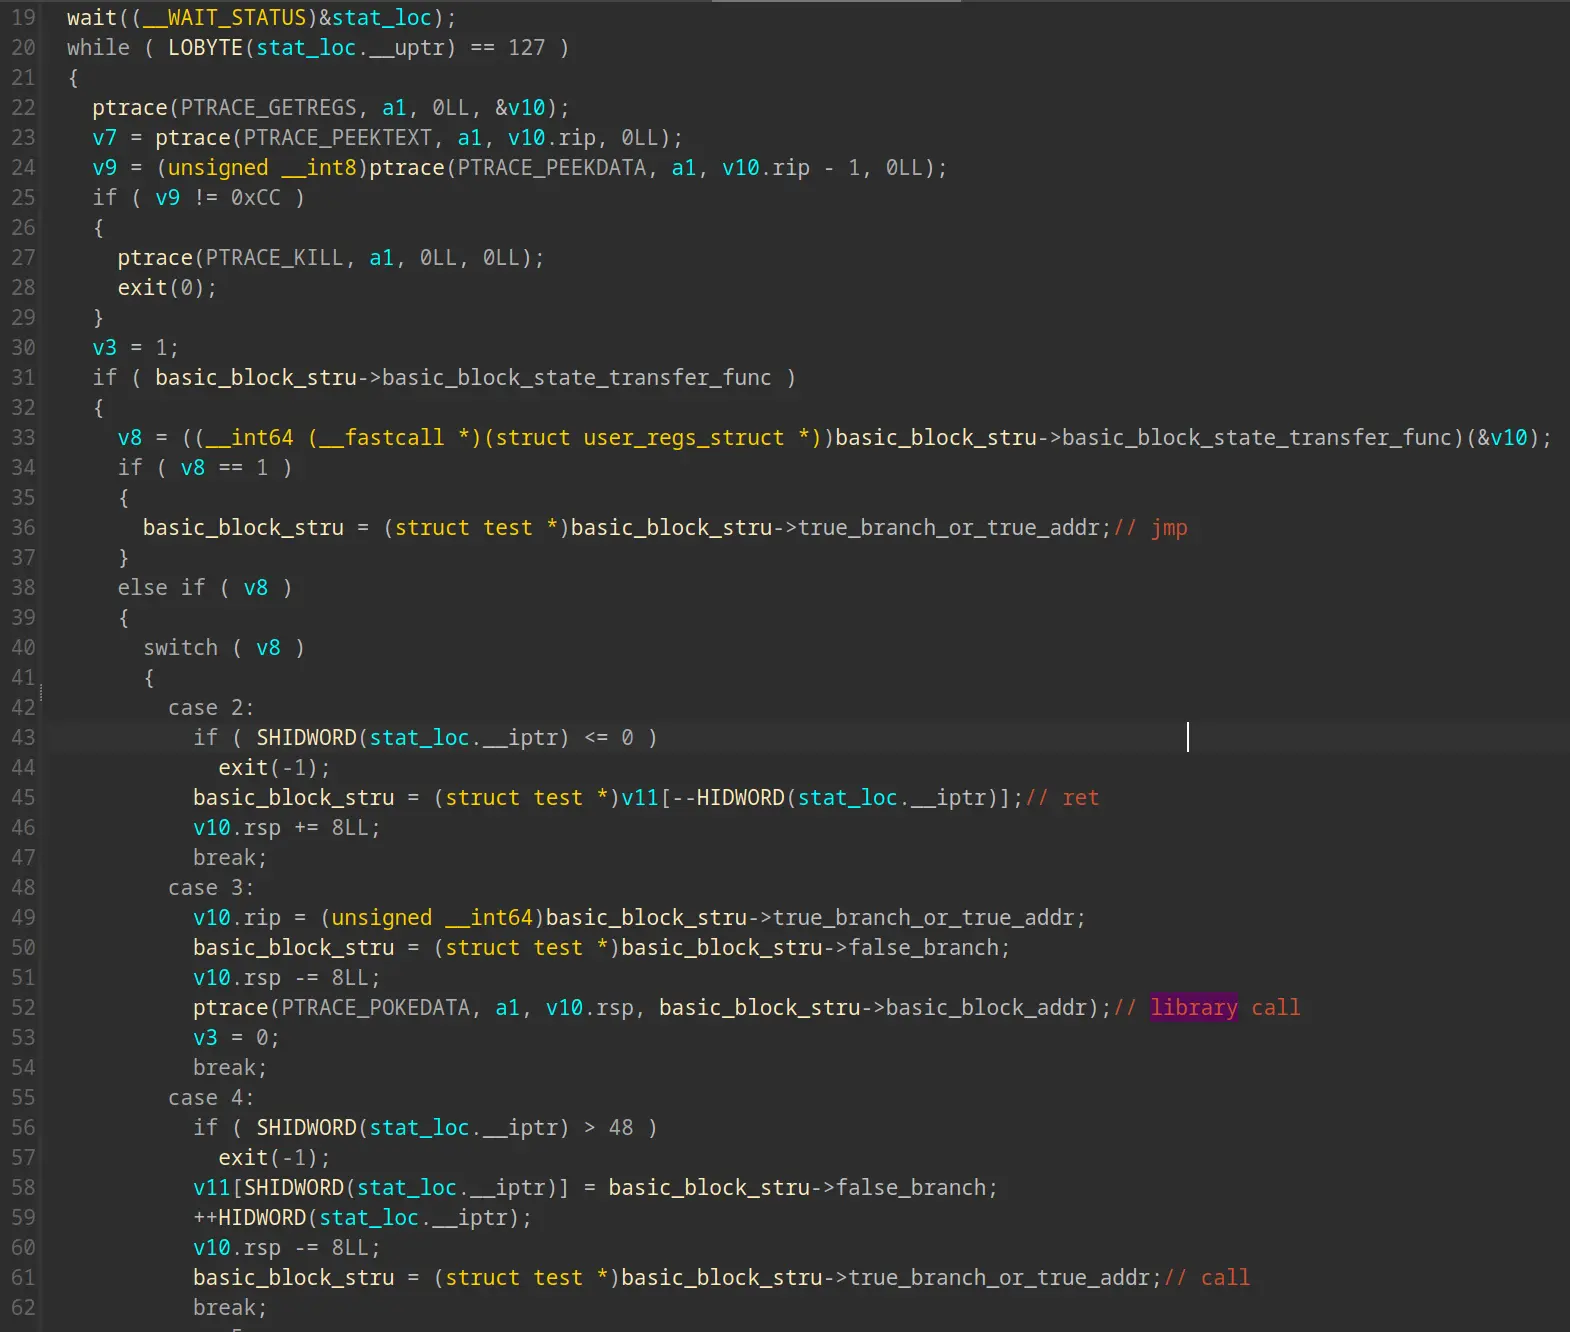Click the 0xCC hex value
The width and height of the screenshot is (1570, 1332).
(x=255, y=198)
